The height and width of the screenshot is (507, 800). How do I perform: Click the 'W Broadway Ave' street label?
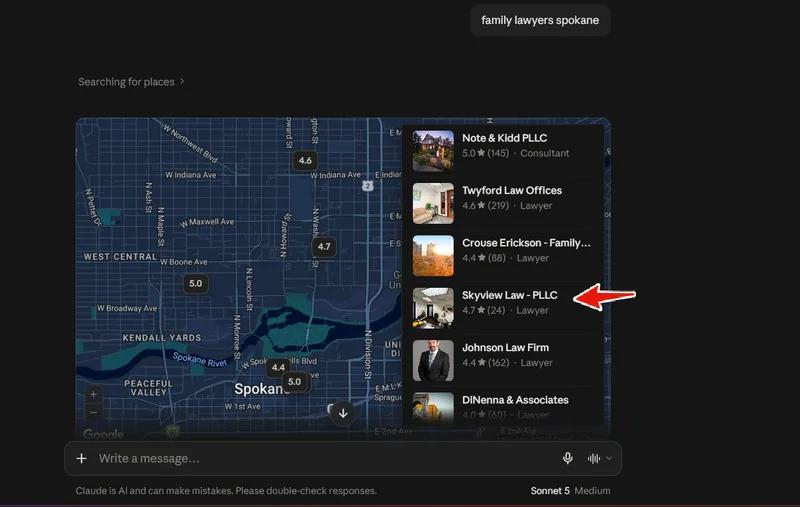[127, 308]
